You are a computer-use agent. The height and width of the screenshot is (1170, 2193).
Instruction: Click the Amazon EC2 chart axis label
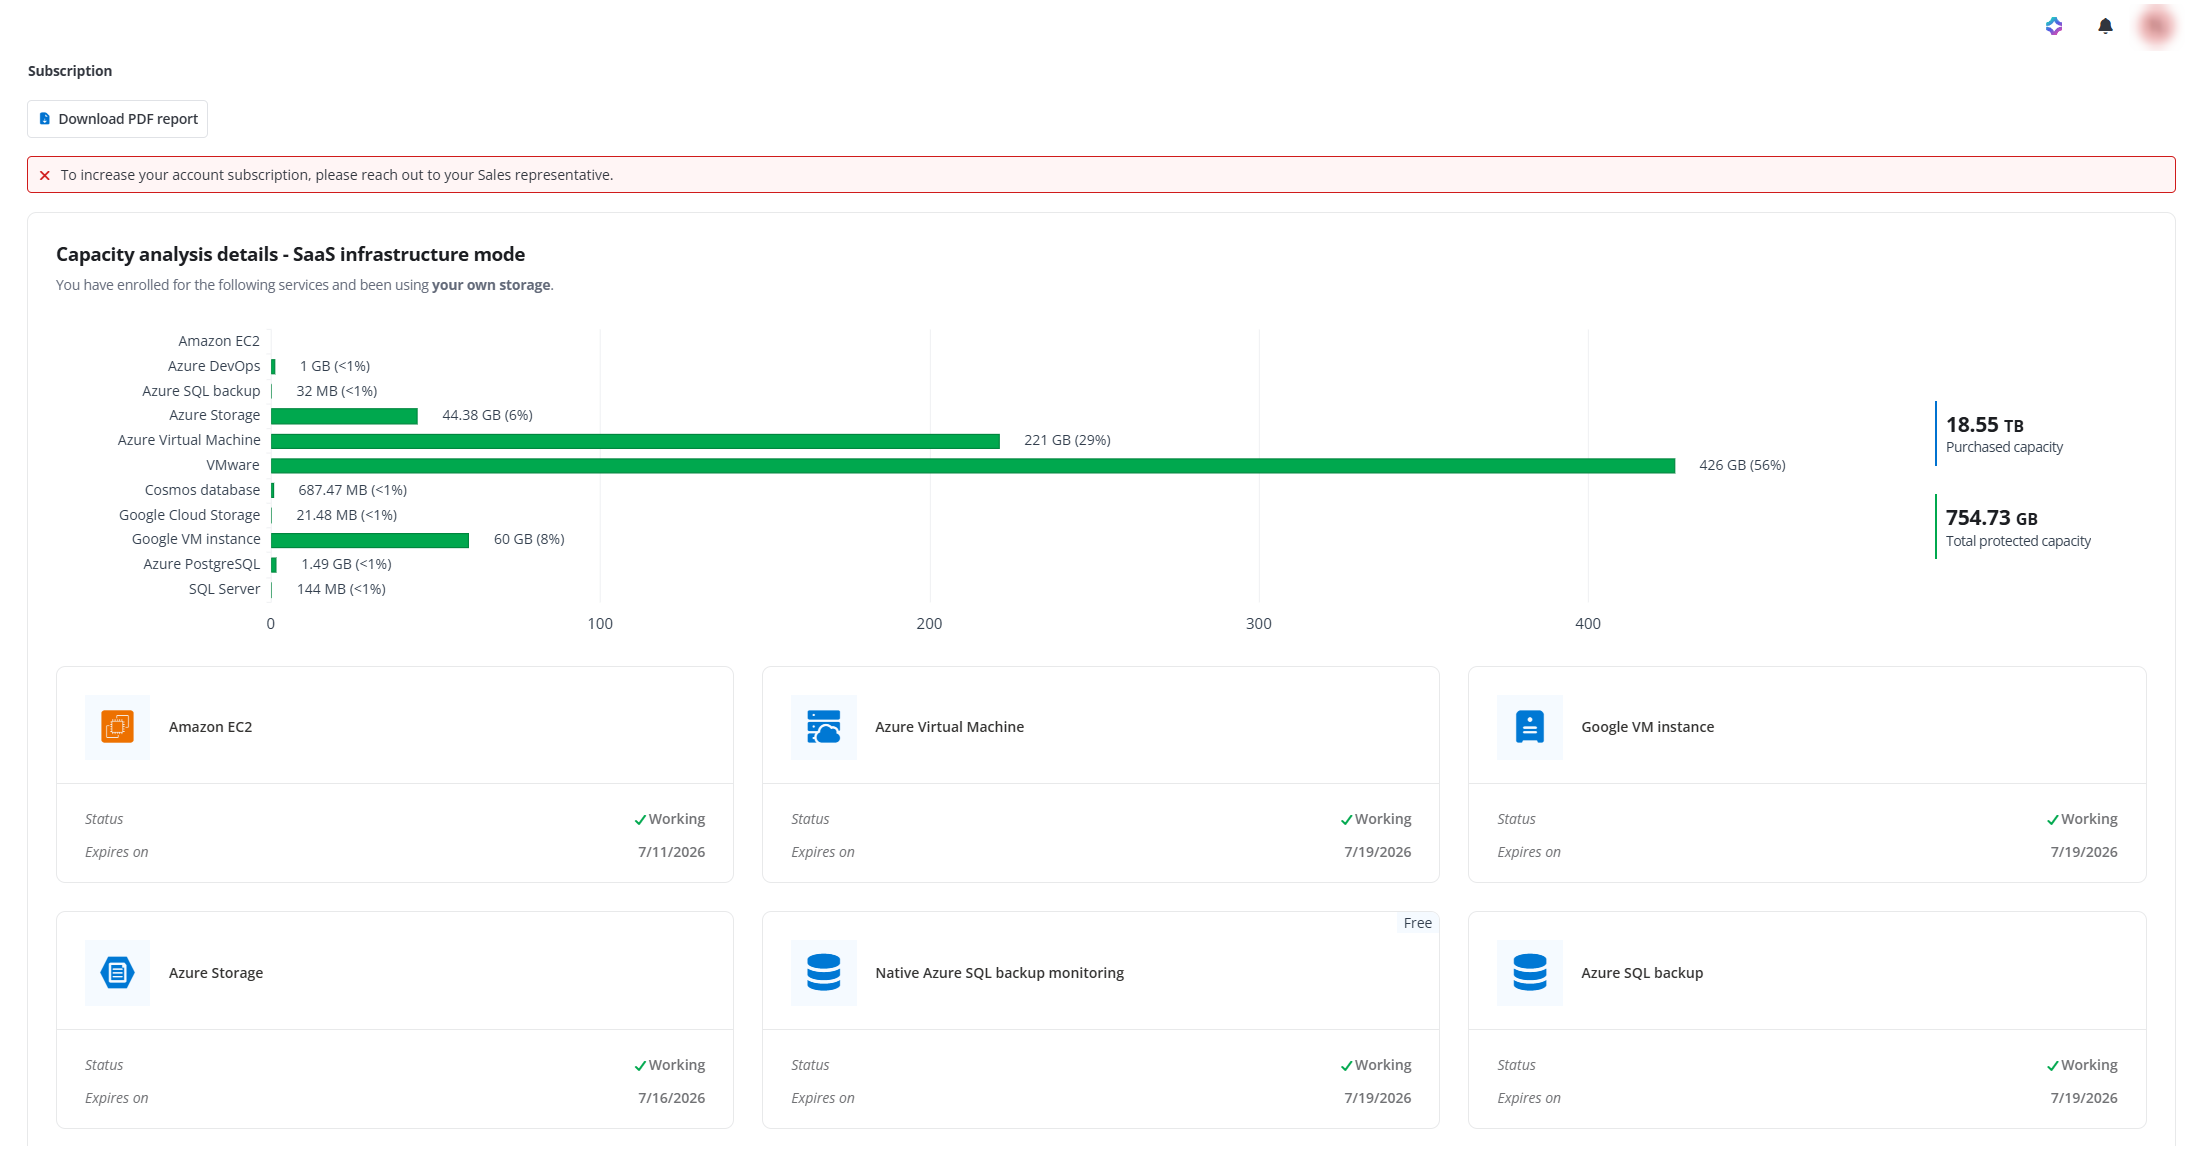219,341
